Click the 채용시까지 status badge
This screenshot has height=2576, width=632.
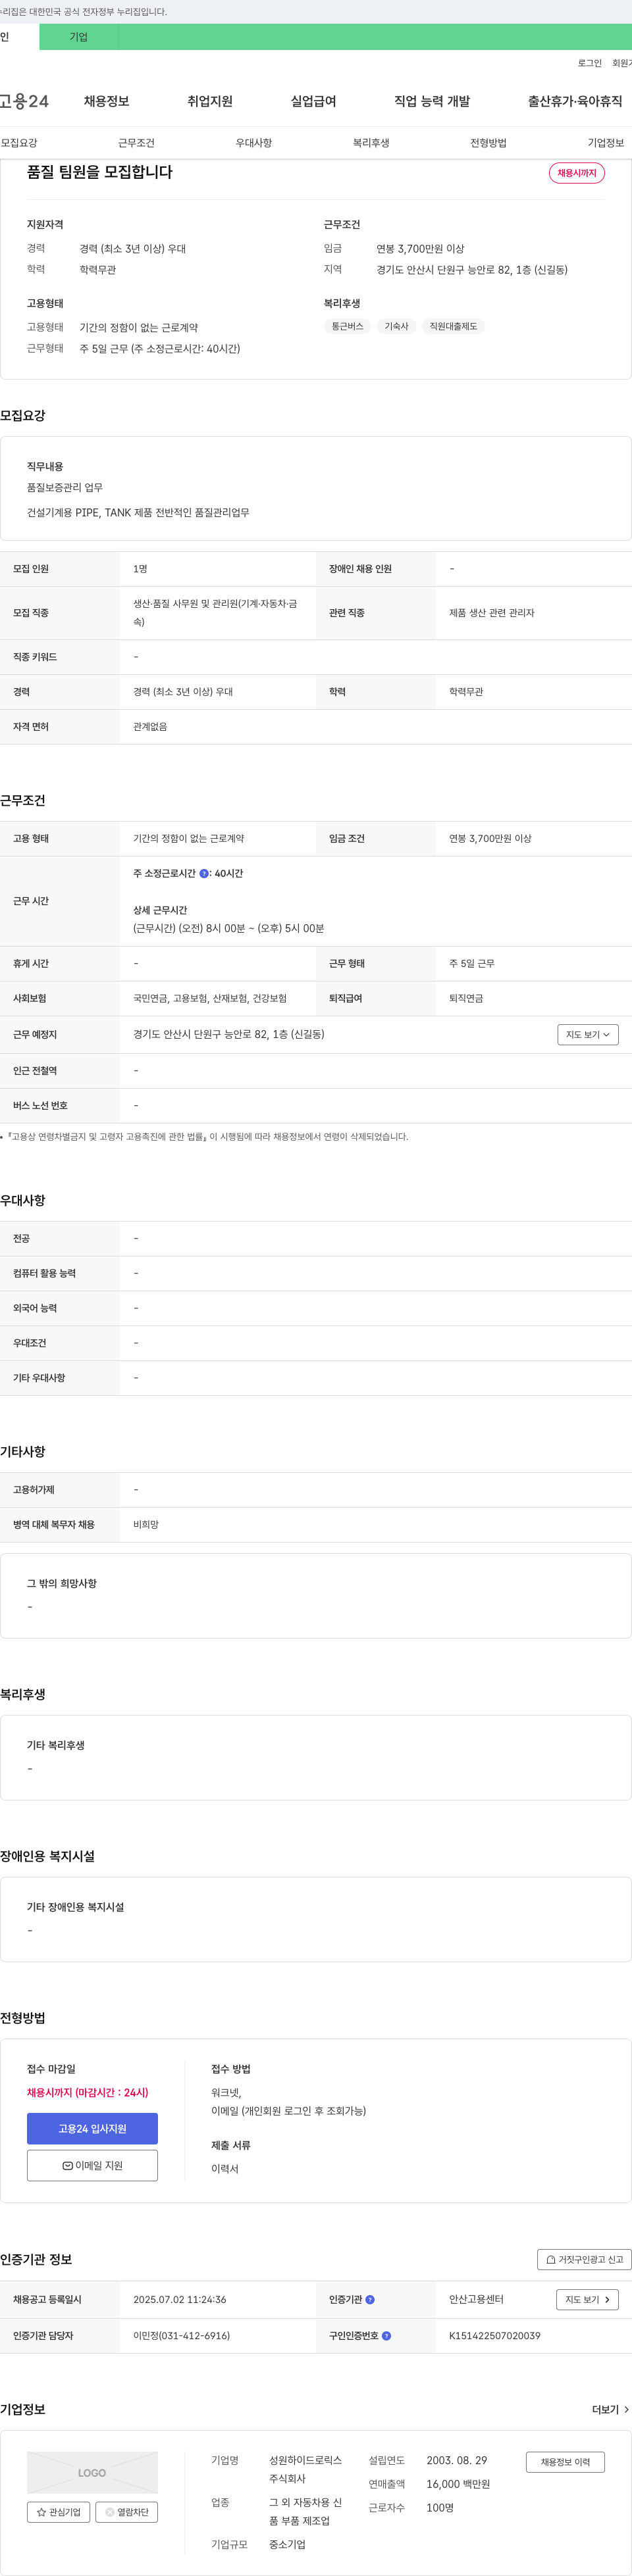click(x=577, y=173)
